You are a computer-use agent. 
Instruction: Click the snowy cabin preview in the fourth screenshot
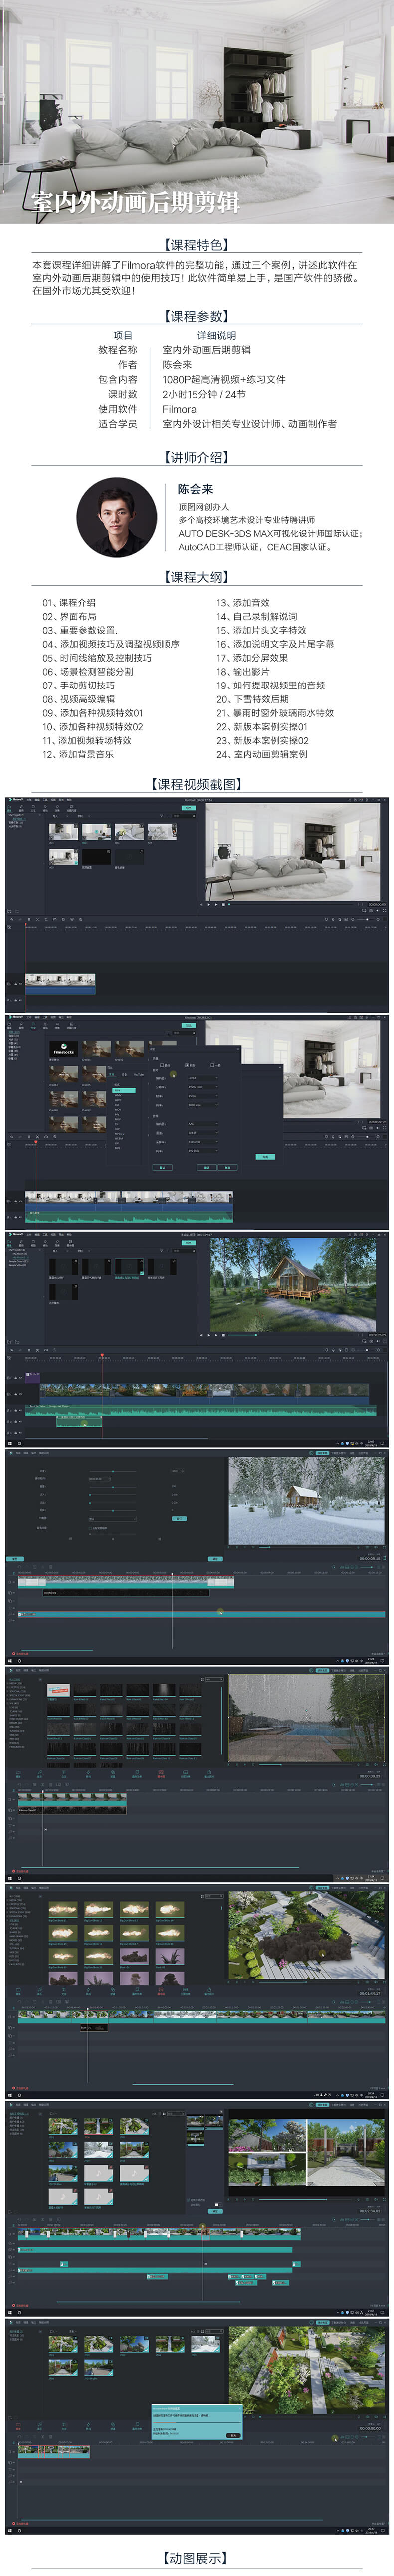click(x=306, y=1500)
